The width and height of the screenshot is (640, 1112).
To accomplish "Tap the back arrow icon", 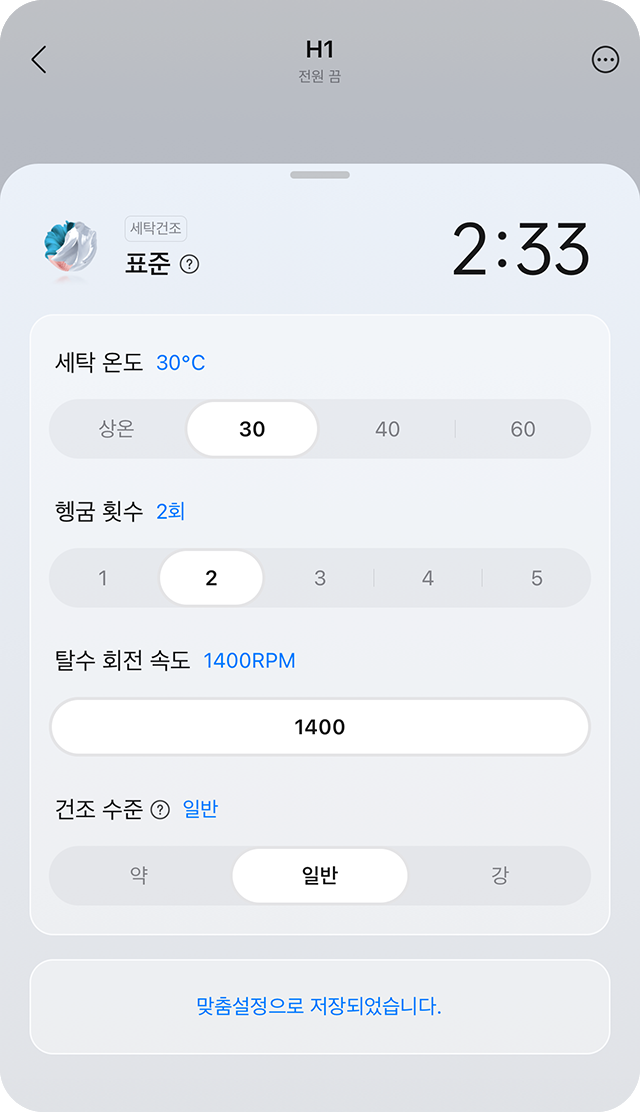I will click(x=39, y=60).
